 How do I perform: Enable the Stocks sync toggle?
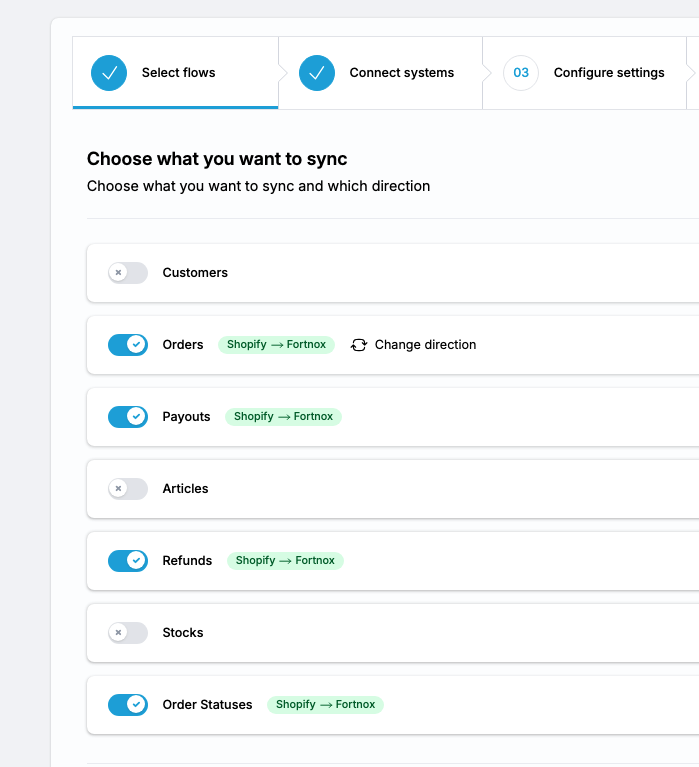click(x=128, y=632)
